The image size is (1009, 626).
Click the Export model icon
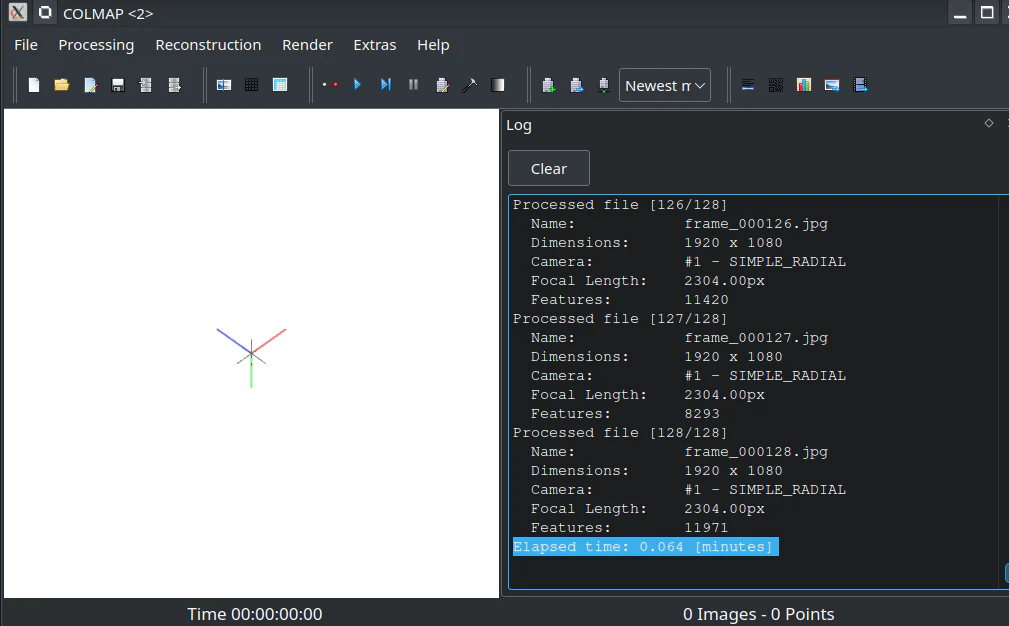click(x=174, y=85)
